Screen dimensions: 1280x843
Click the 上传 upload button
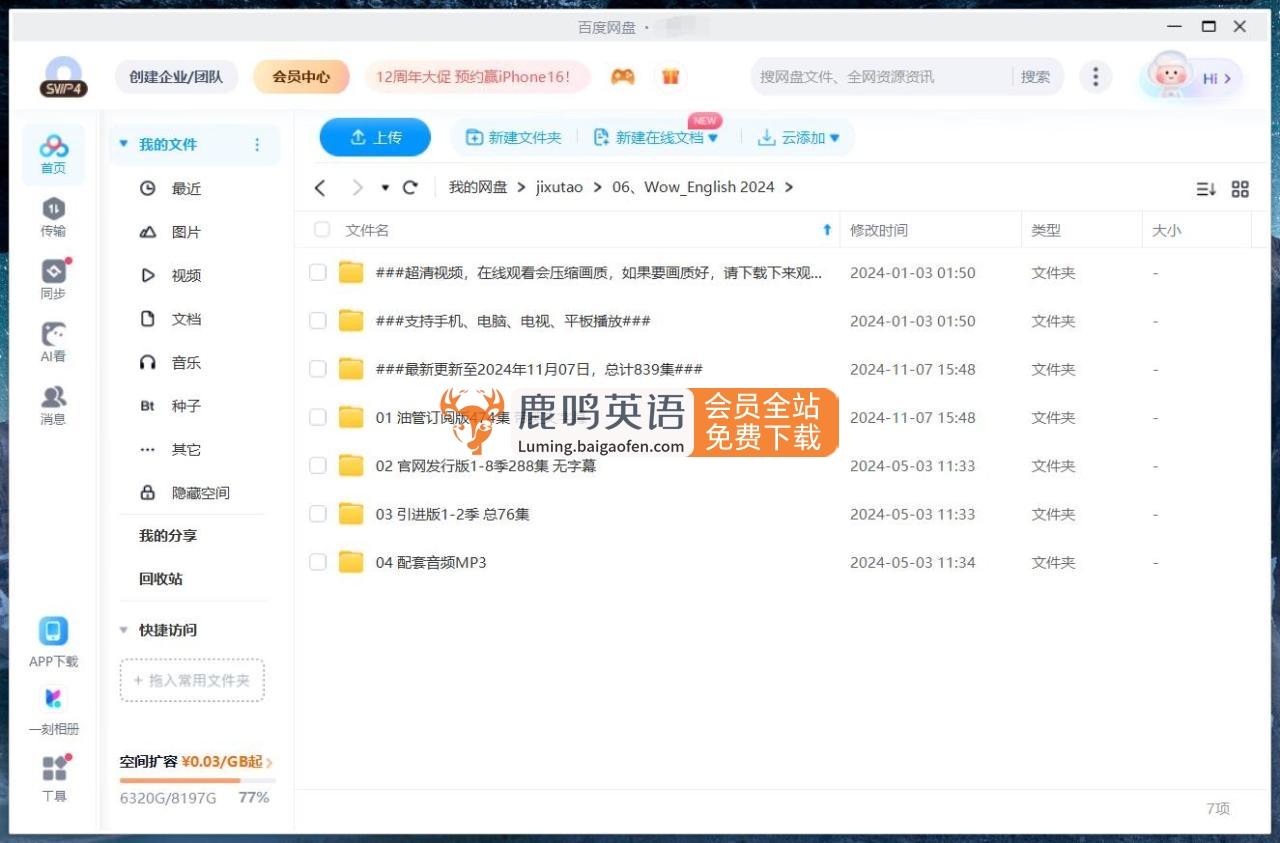(x=375, y=137)
